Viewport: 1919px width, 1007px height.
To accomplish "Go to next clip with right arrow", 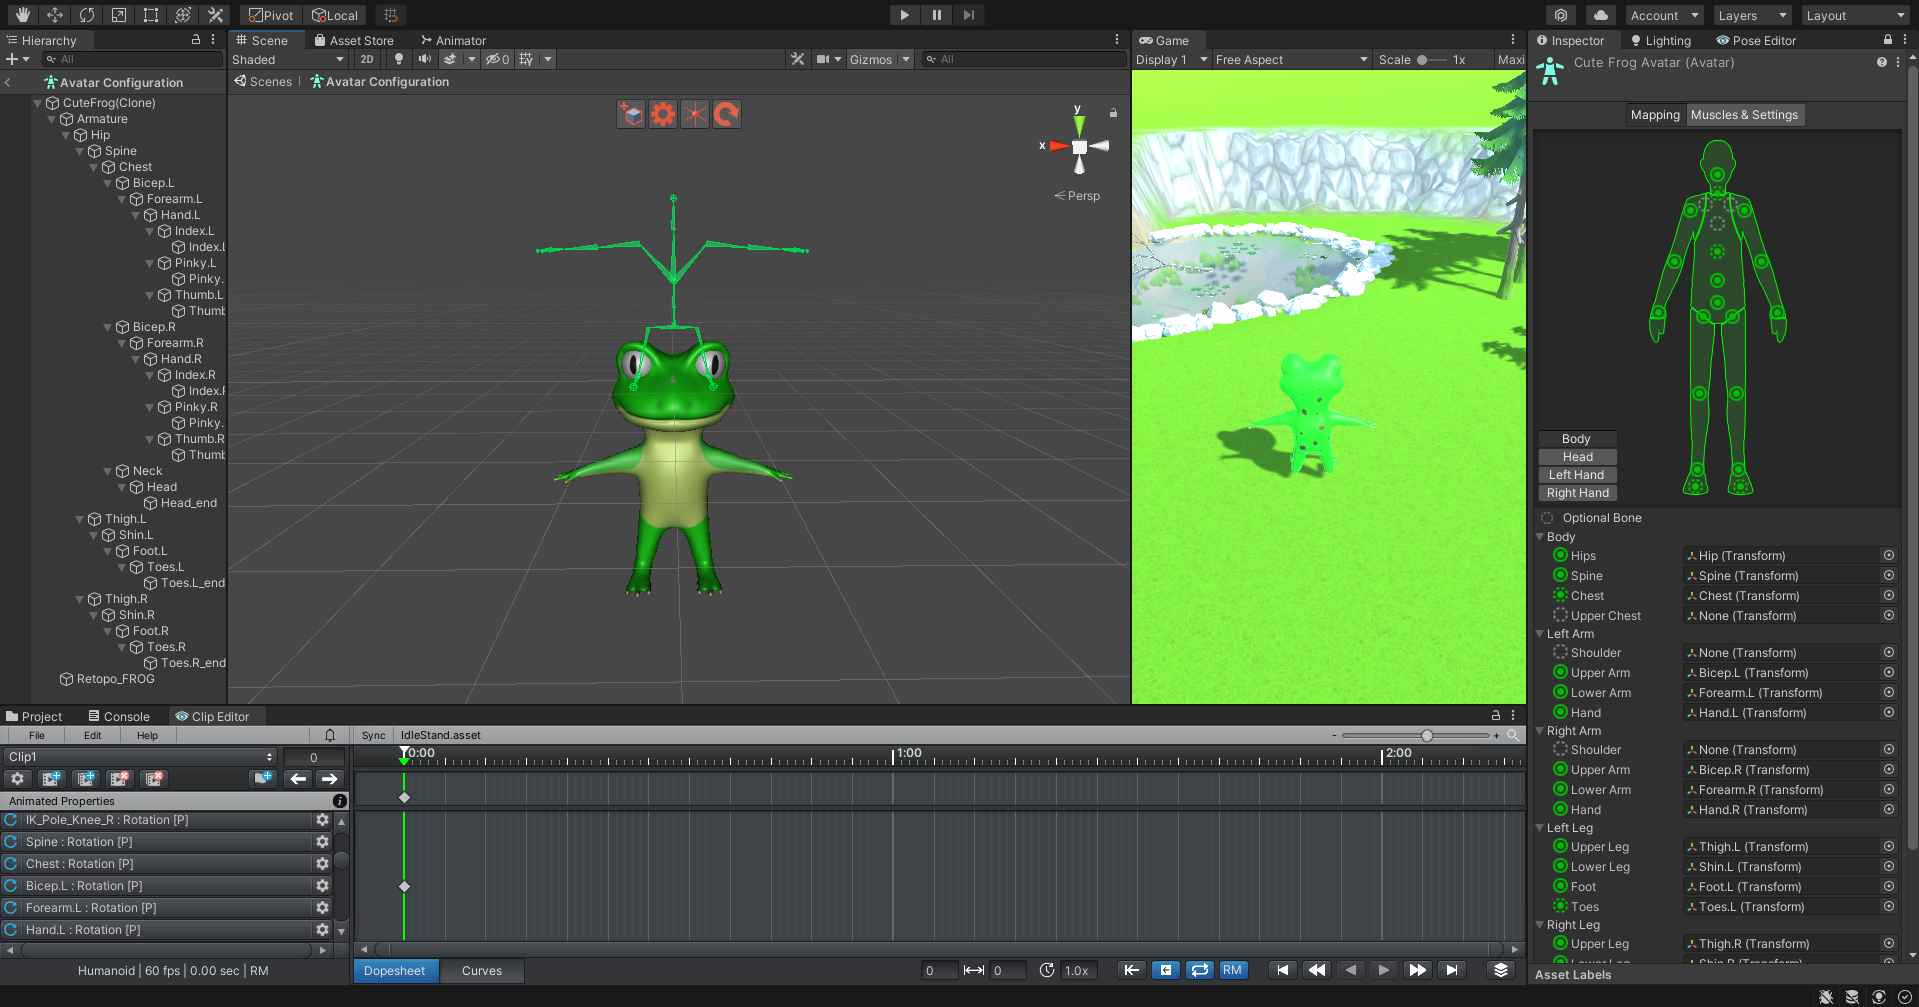I will (329, 778).
